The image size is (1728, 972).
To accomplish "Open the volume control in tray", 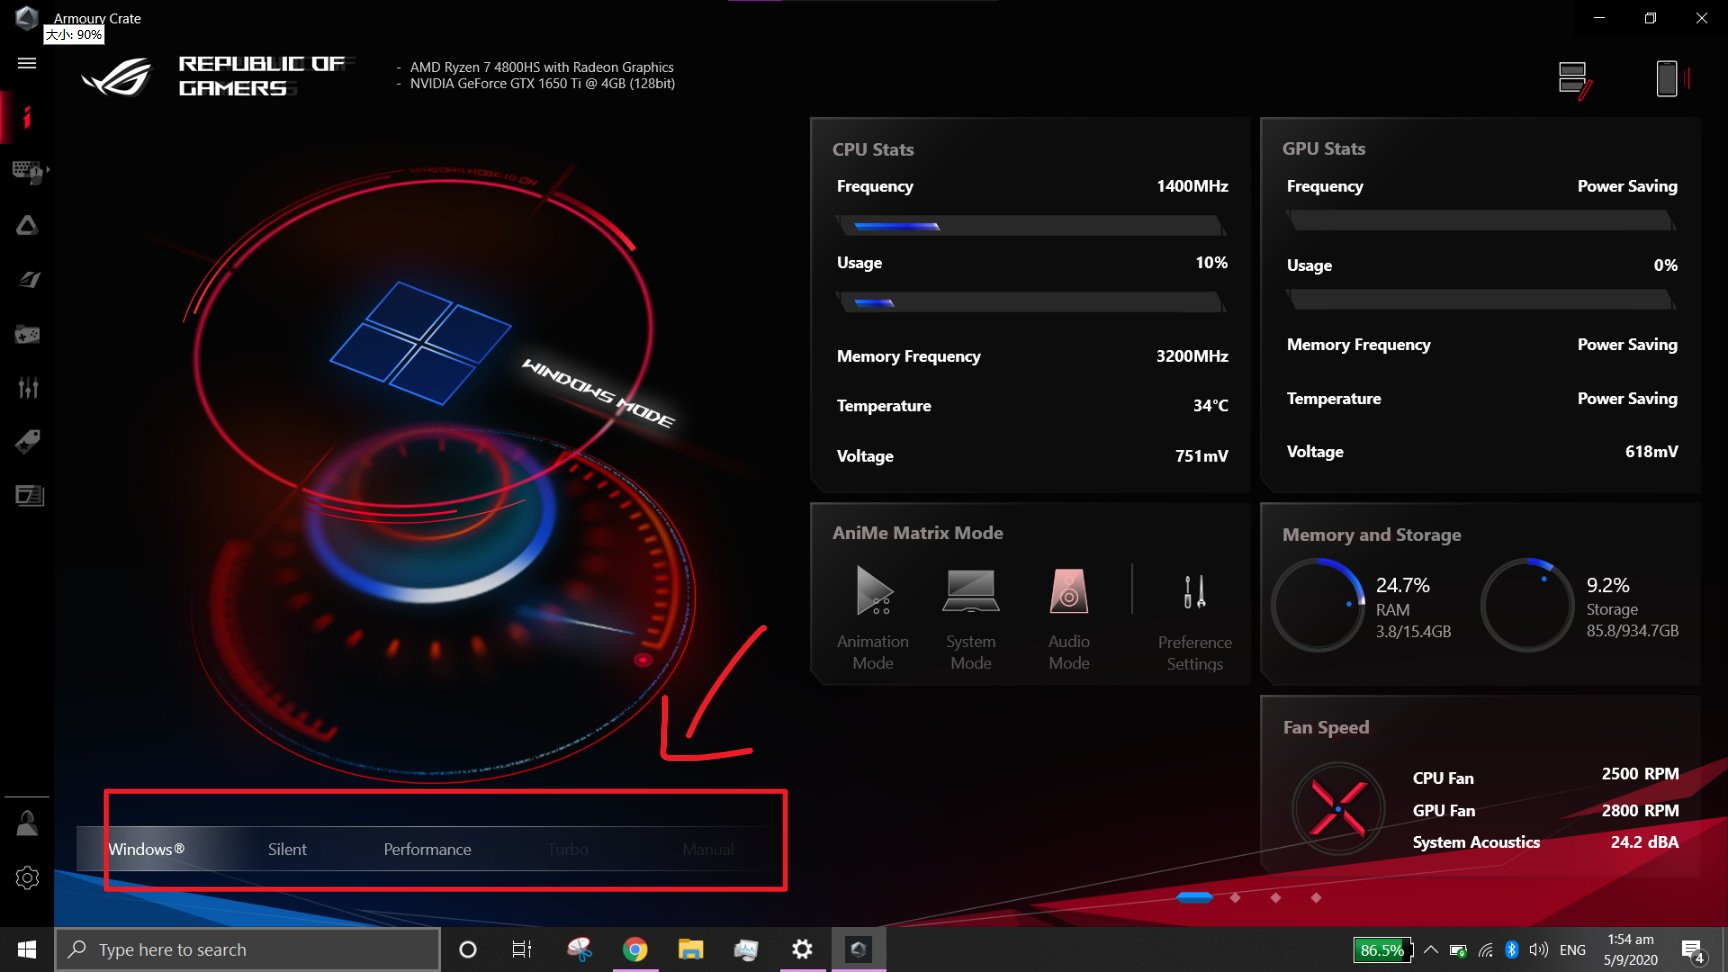I will pos(1538,950).
